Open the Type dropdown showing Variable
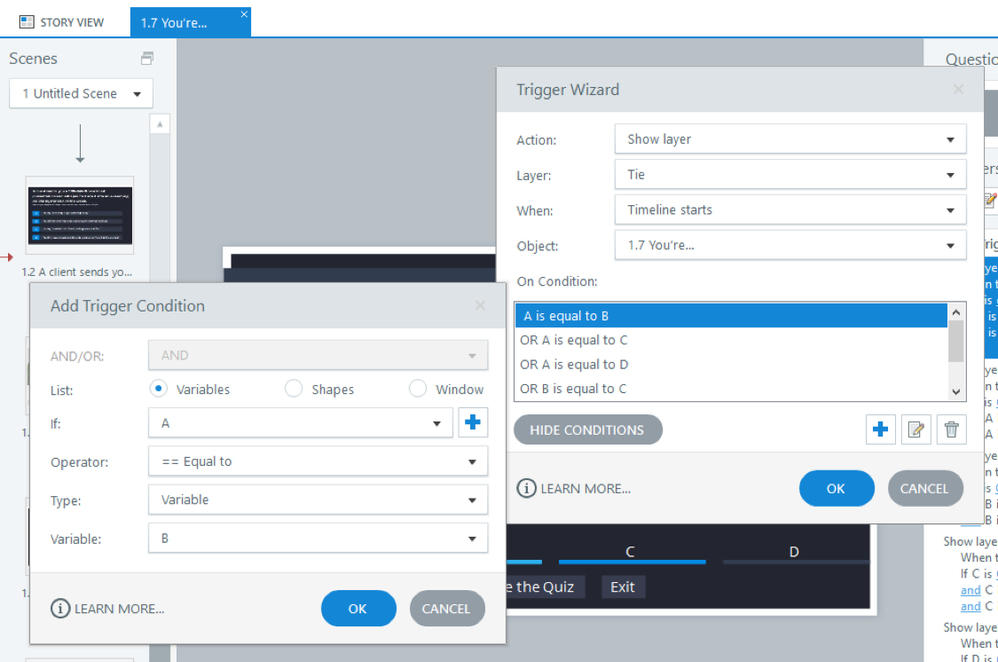Screen dimensions: 998x662 point(318,500)
